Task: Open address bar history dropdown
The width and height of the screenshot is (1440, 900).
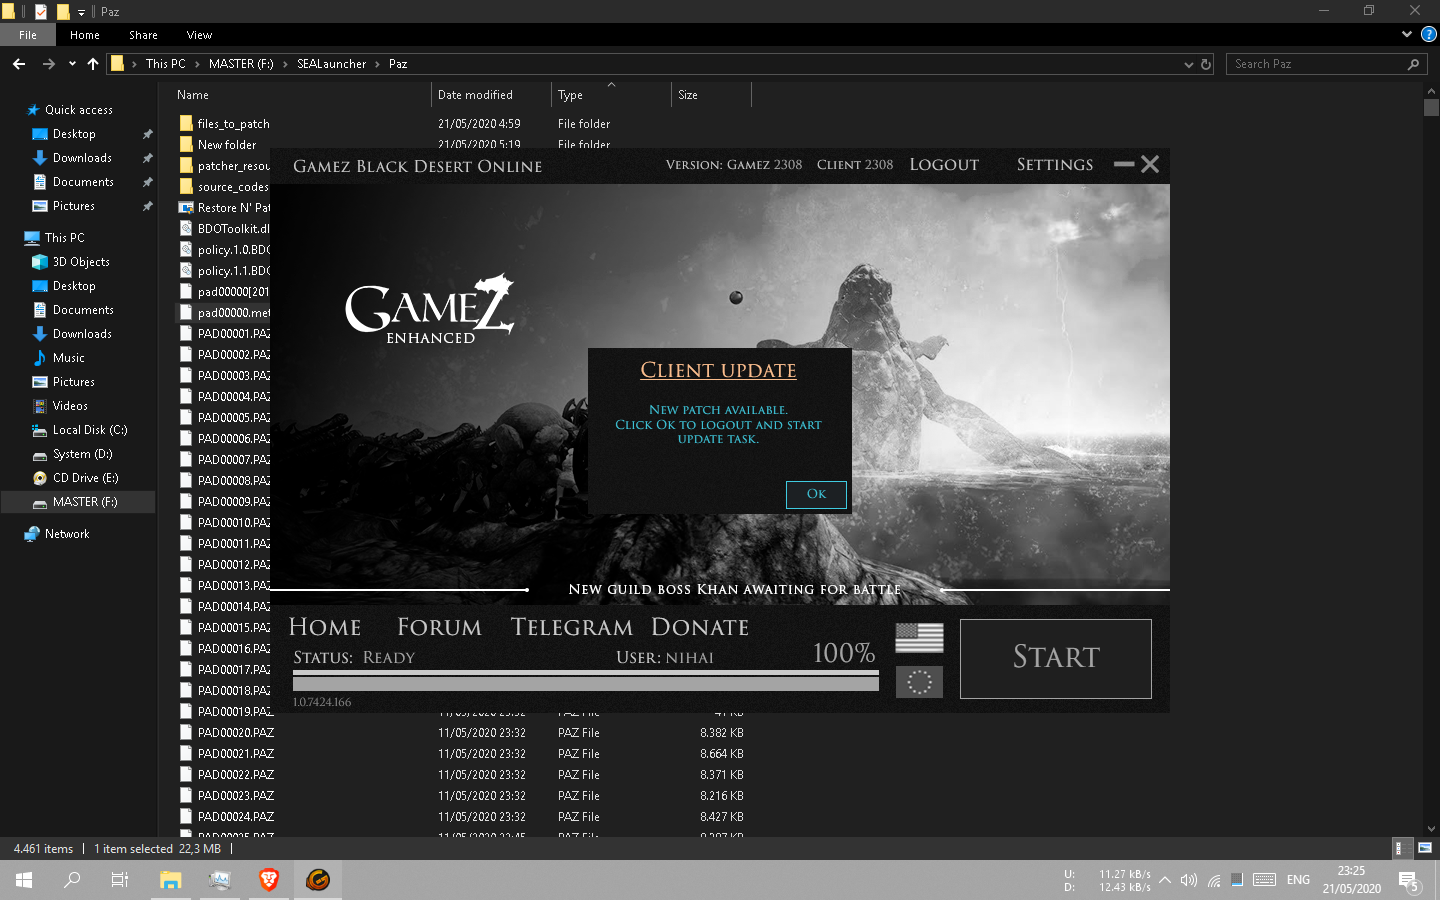Action: click(1188, 64)
